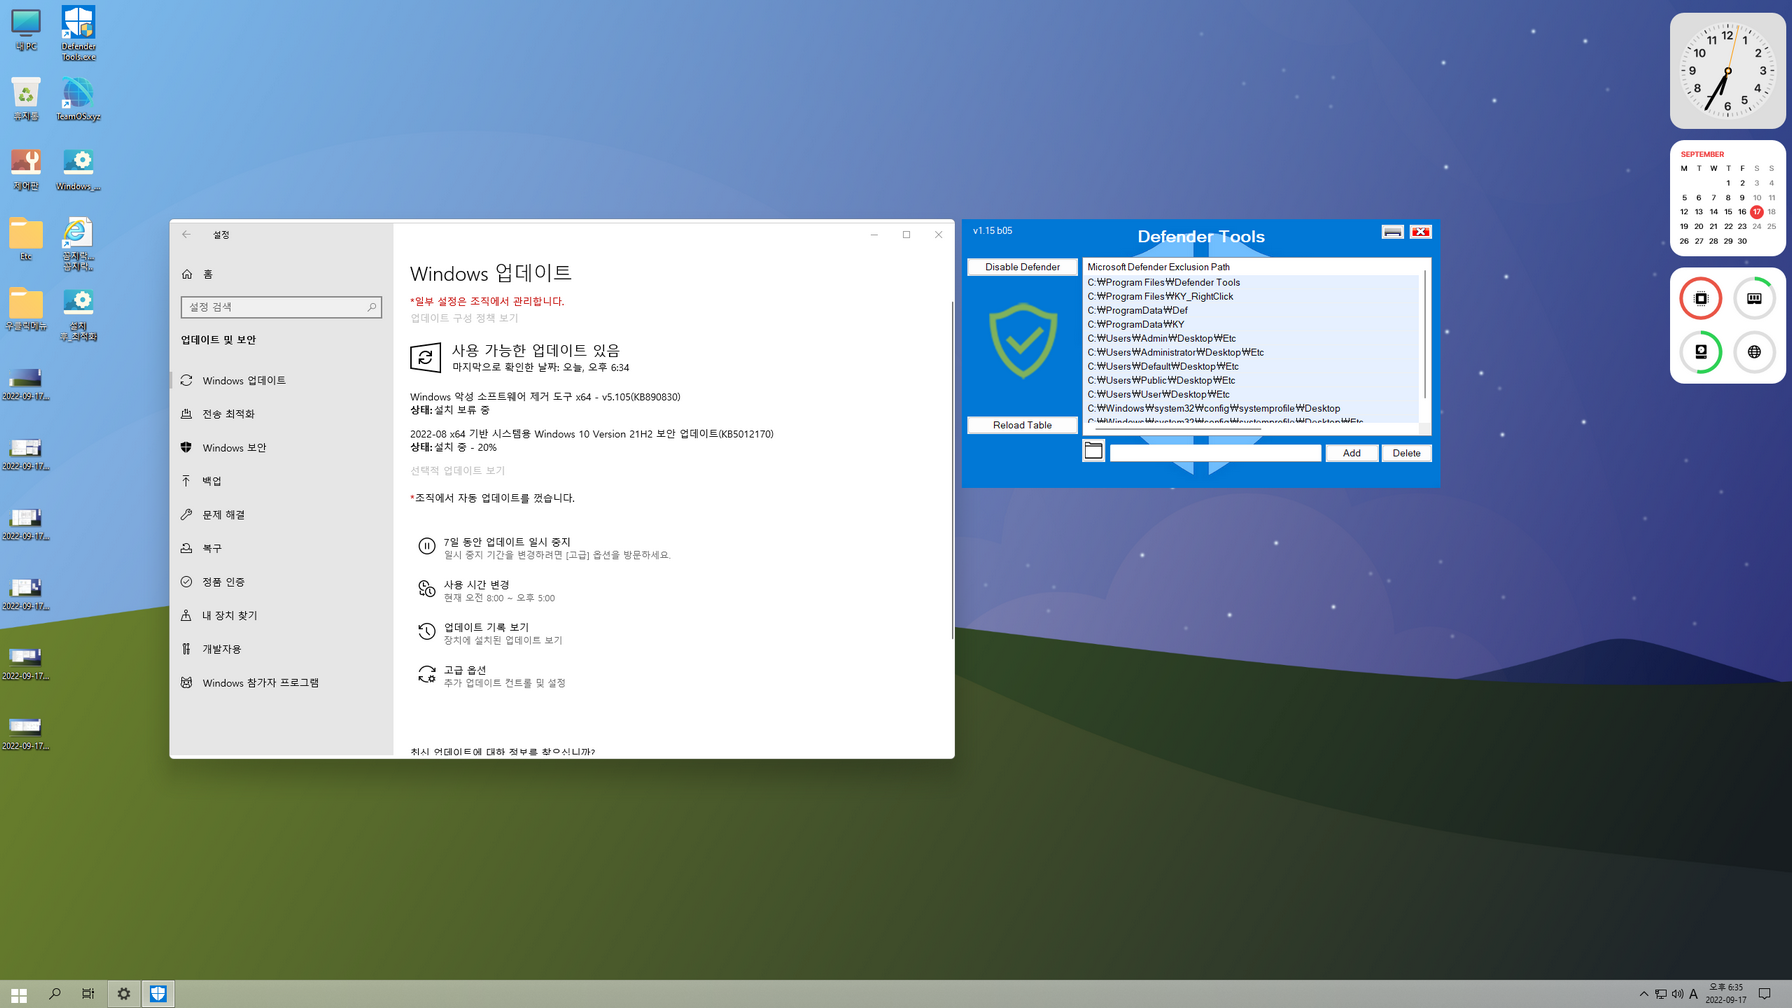Open 전송 최적화 in Settings sidebar
Screen dimensions: 1792x1008
point(282,414)
